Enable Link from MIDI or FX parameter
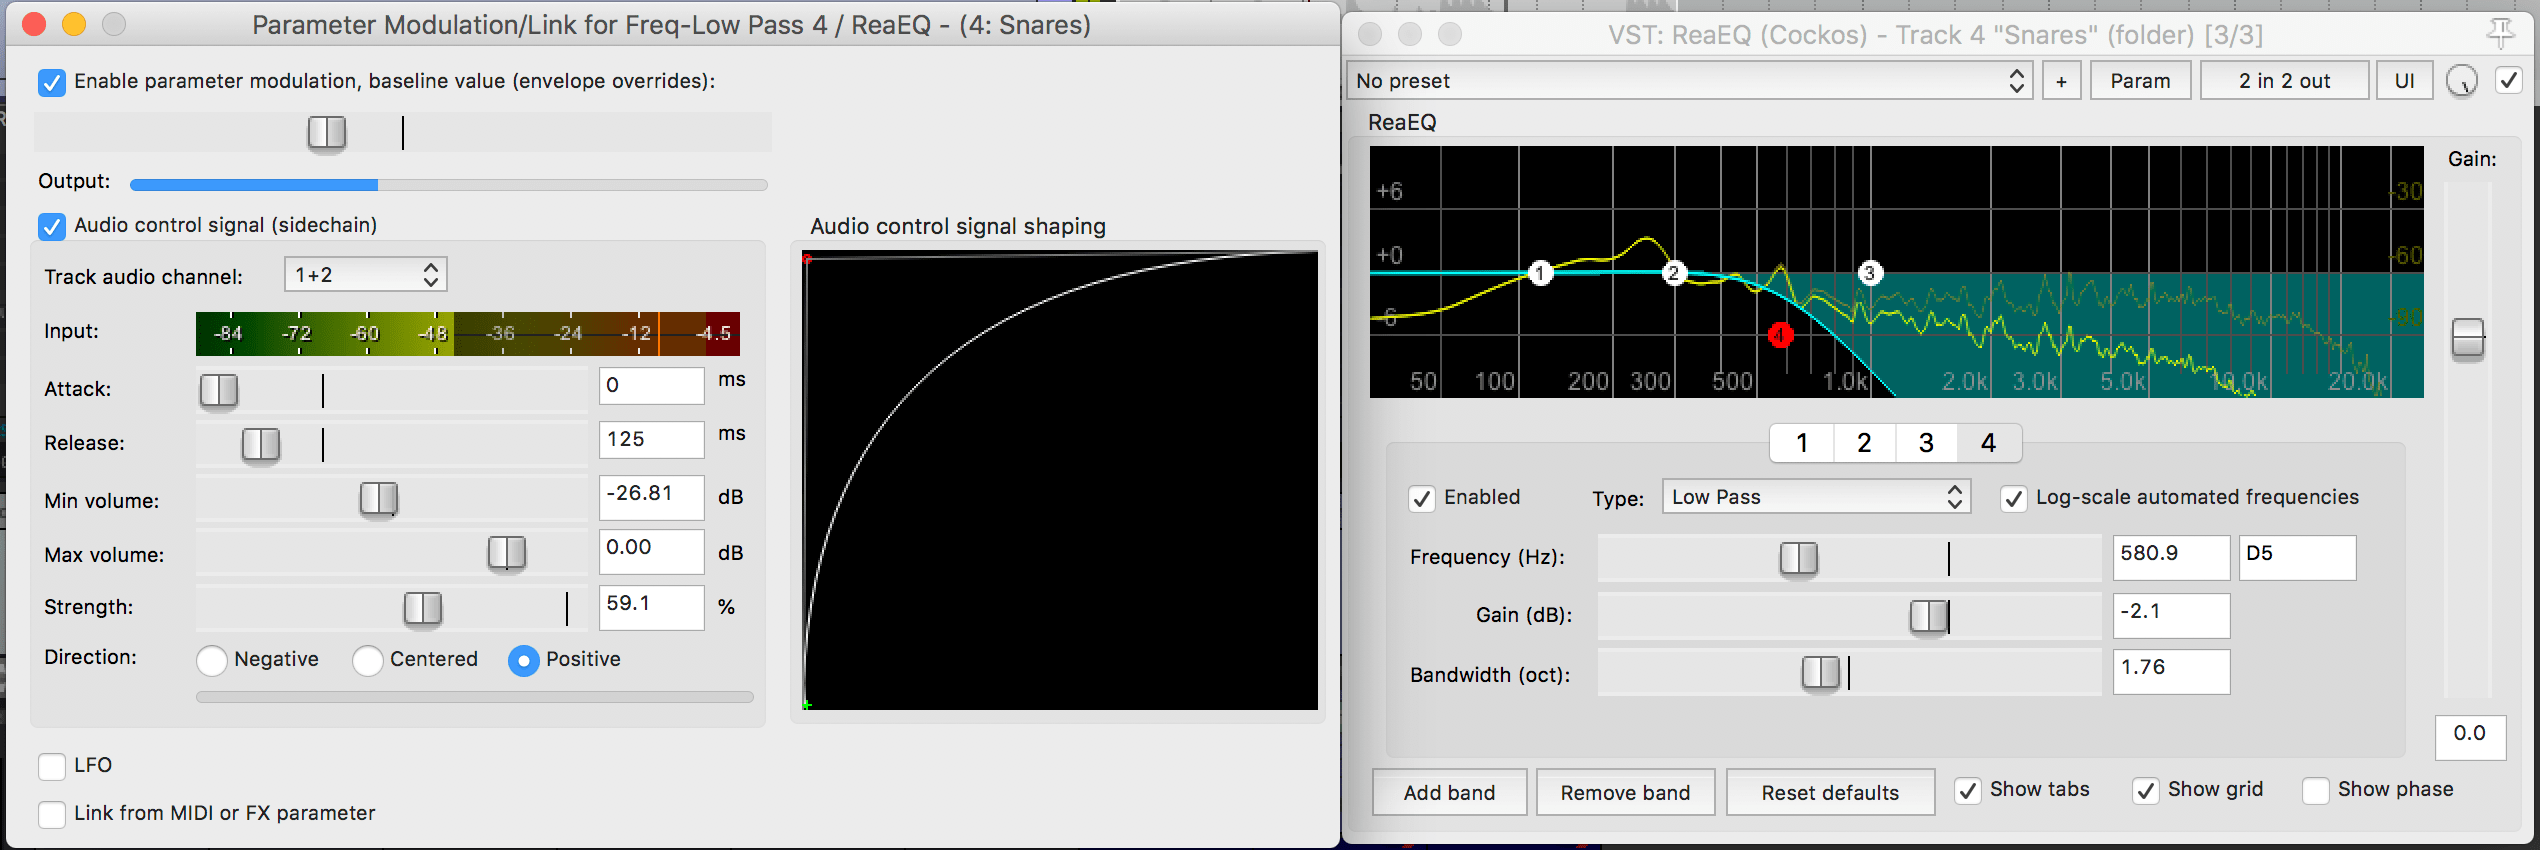The image size is (2540, 850). pyautogui.click(x=52, y=814)
